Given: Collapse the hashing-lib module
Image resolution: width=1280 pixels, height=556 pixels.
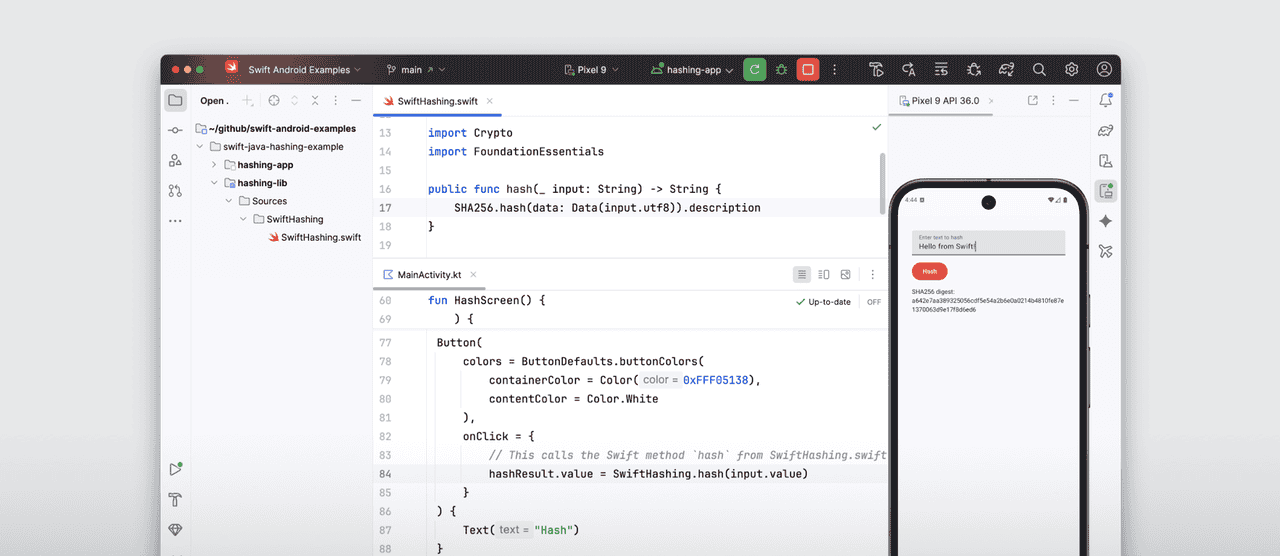Looking at the screenshot, I should pyautogui.click(x=214, y=183).
